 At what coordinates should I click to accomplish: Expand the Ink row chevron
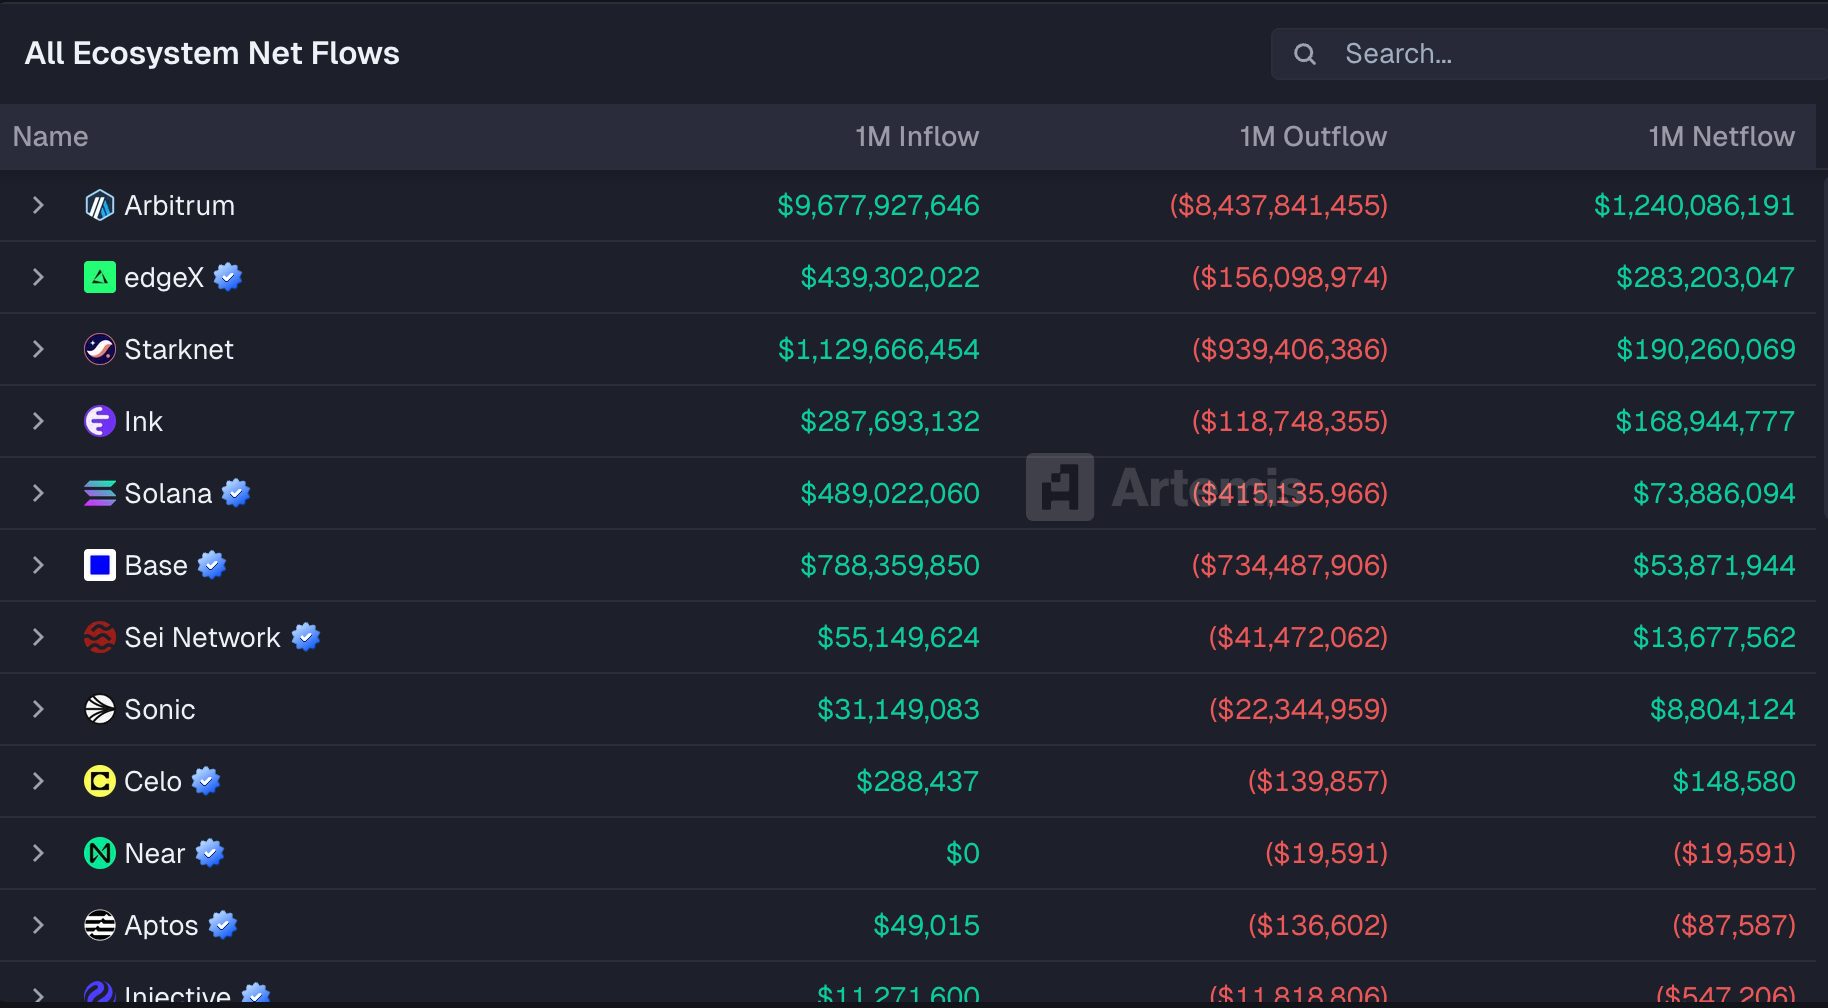click(x=38, y=421)
